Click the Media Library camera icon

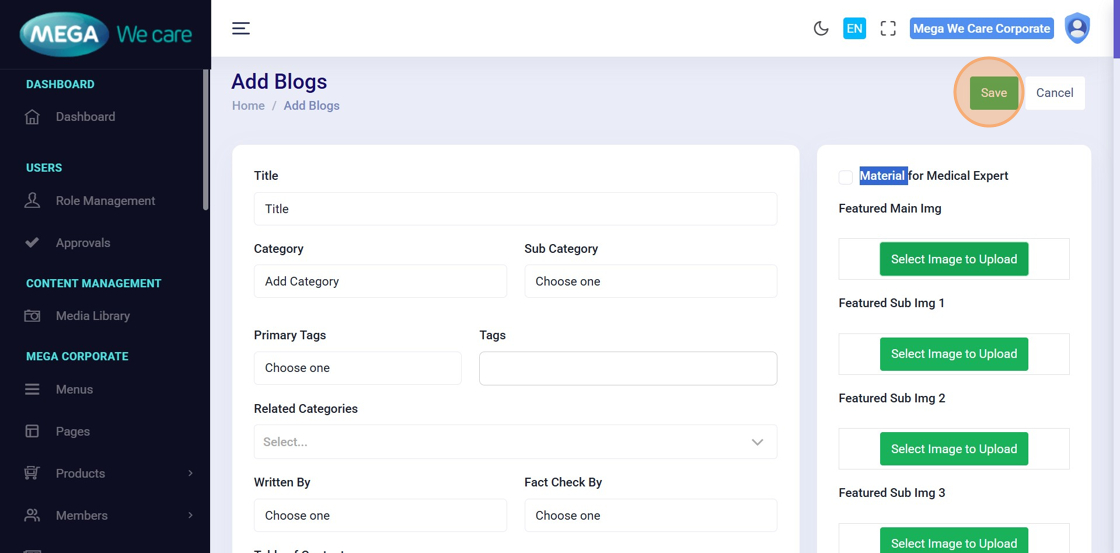click(32, 316)
